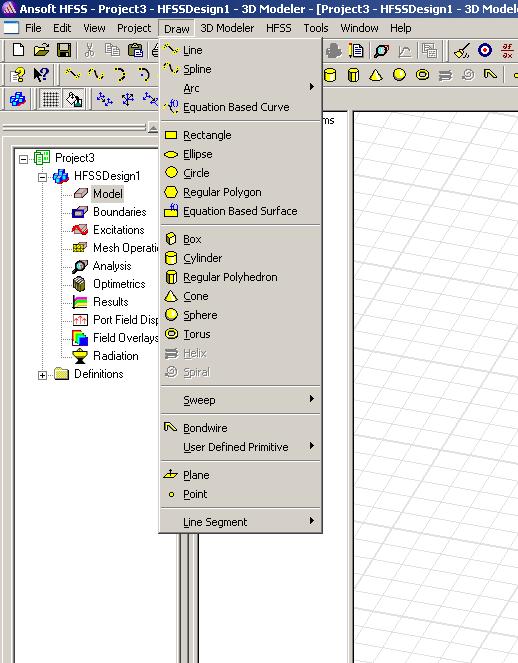Click the derivative df/dx toolbar icon
518x663 pixels.
[507, 51]
